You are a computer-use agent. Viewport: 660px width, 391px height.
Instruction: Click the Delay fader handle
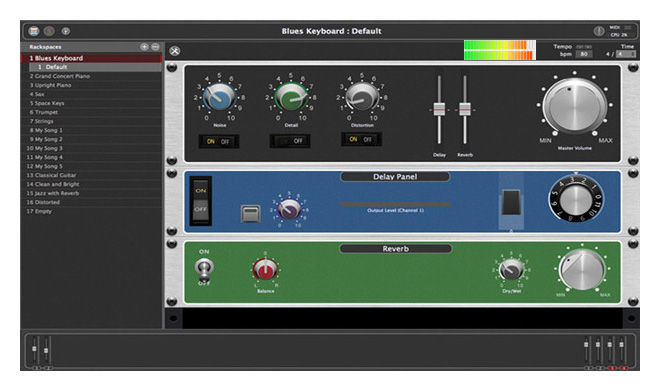(x=439, y=109)
